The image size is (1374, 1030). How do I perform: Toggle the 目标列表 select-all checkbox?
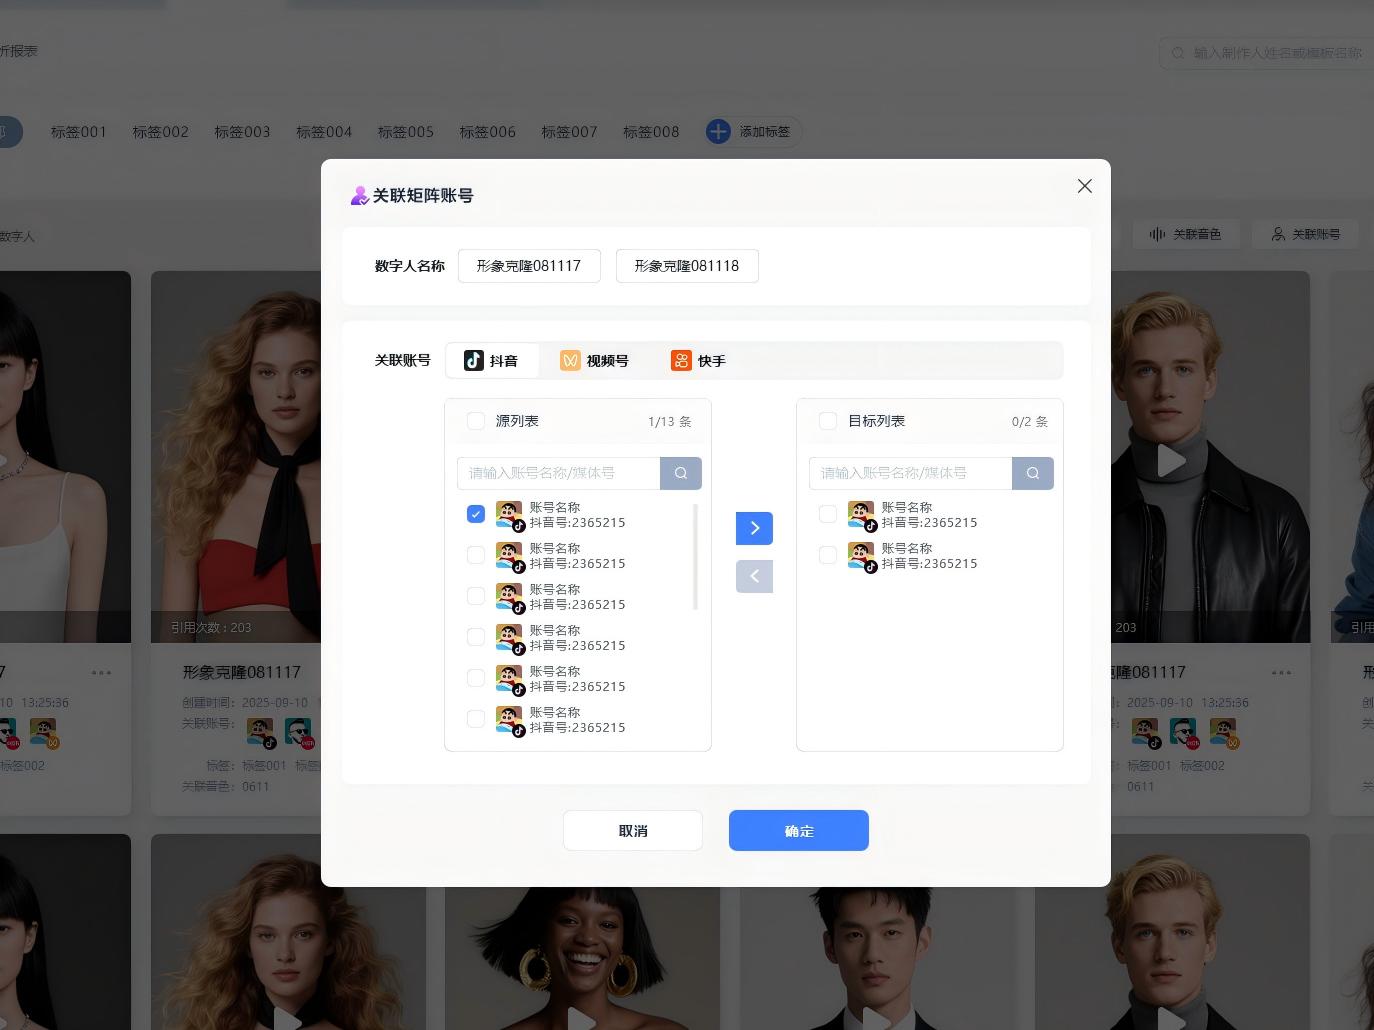coord(828,421)
